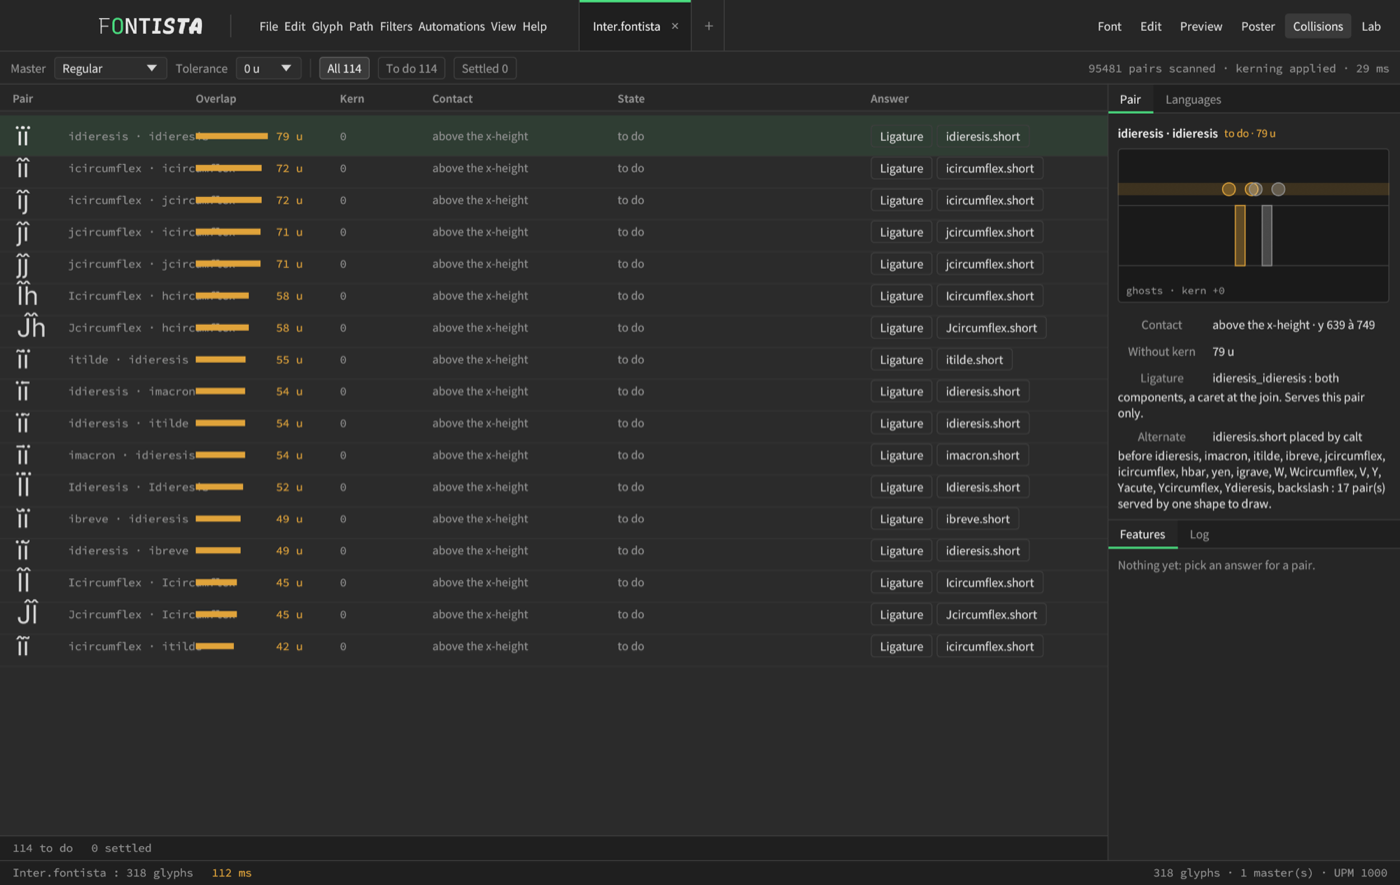The height and width of the screenshot is (885, 1400).
Task: Click 'Inter.fontista : 318 glyphs' status text
Action: (x=103, y=873)
